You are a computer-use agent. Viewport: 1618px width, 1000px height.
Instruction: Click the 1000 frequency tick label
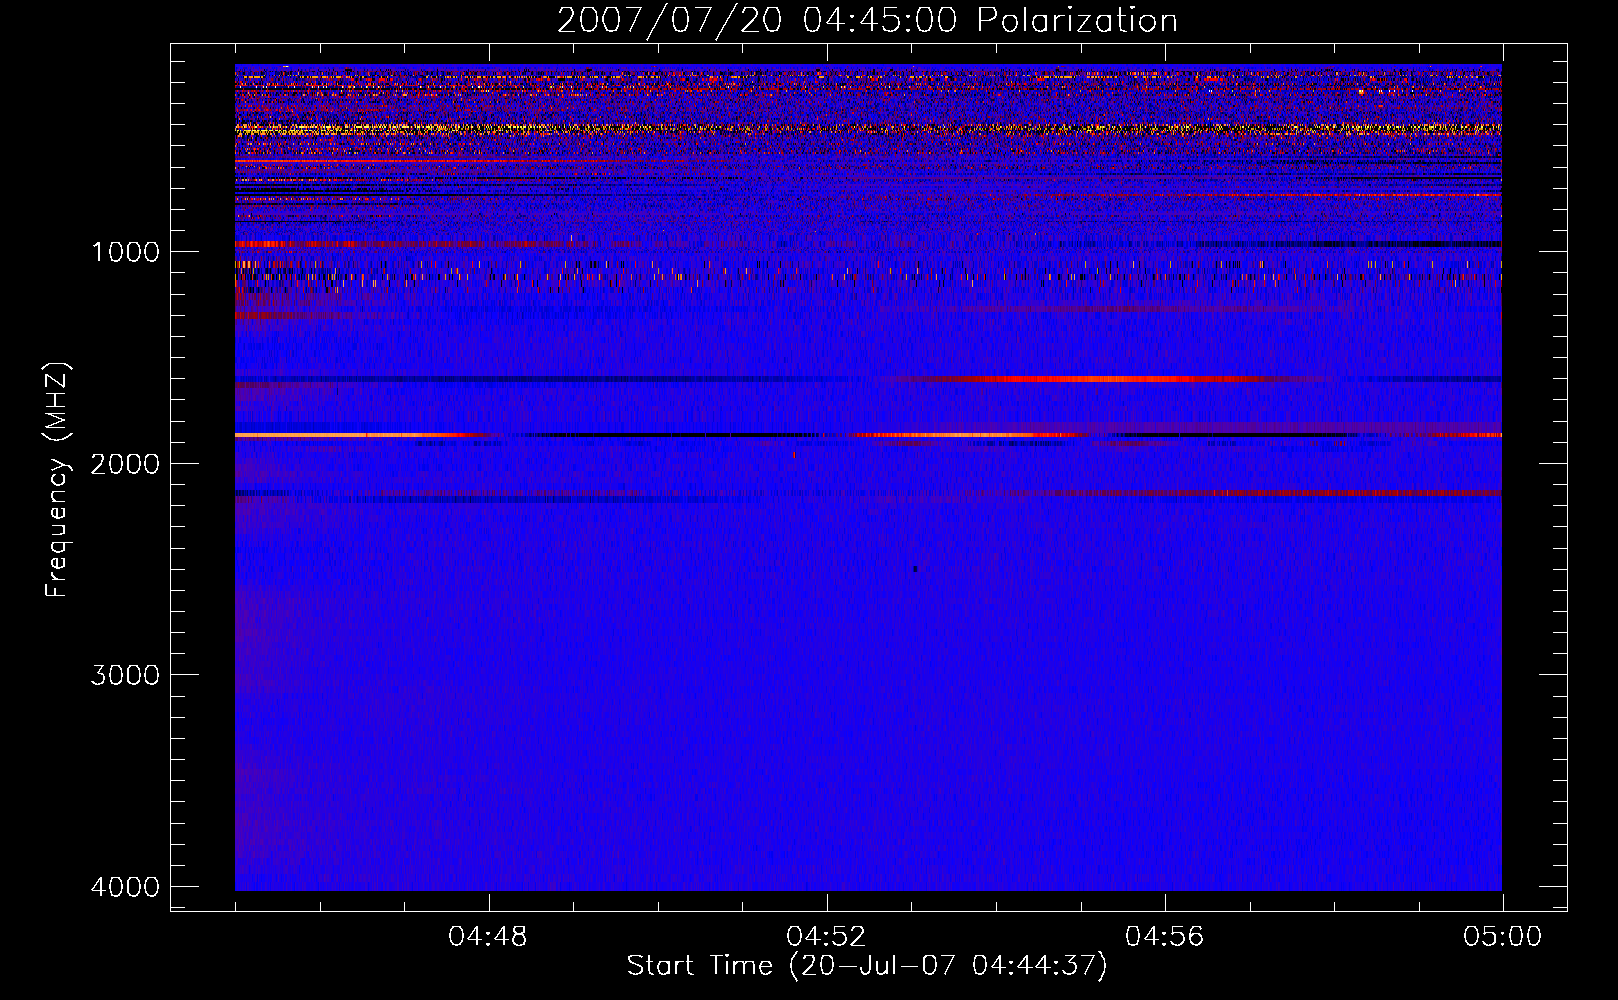click(125, 252)
